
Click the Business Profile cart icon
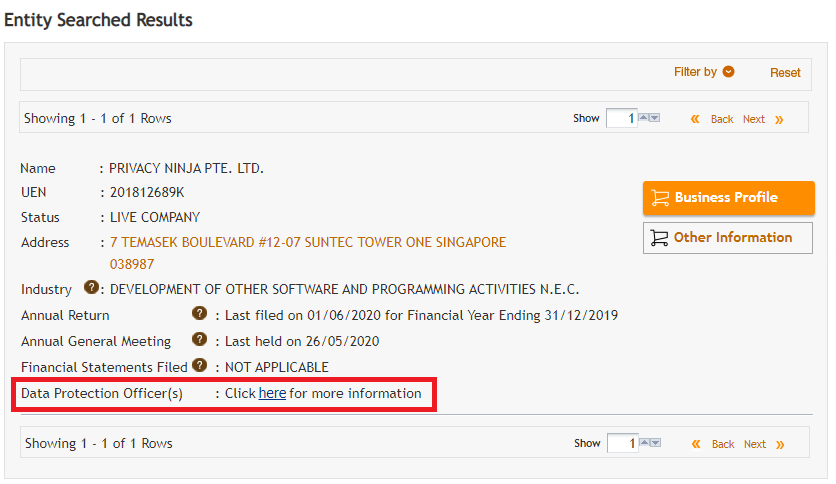(x=660, y=198)
